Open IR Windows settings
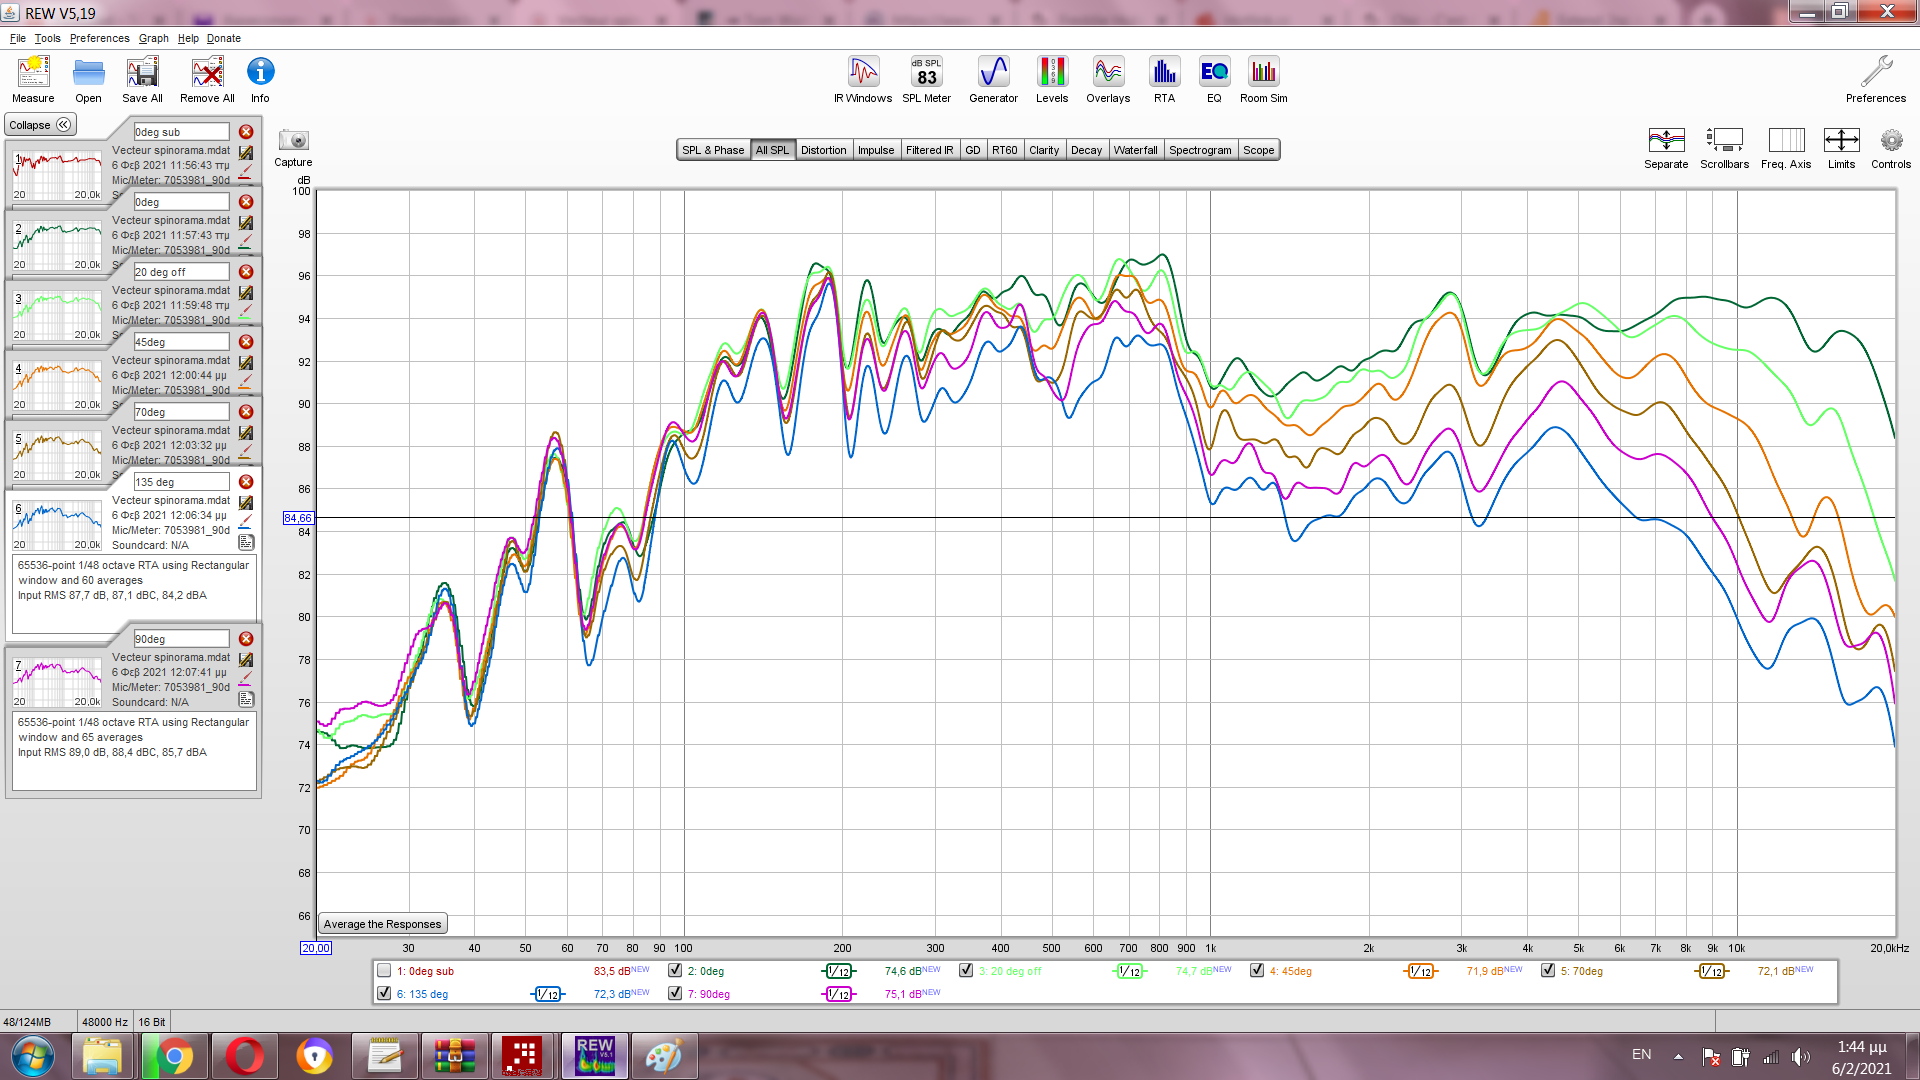Viewport: 1920px width, 1080px height. tap(863, 79)
